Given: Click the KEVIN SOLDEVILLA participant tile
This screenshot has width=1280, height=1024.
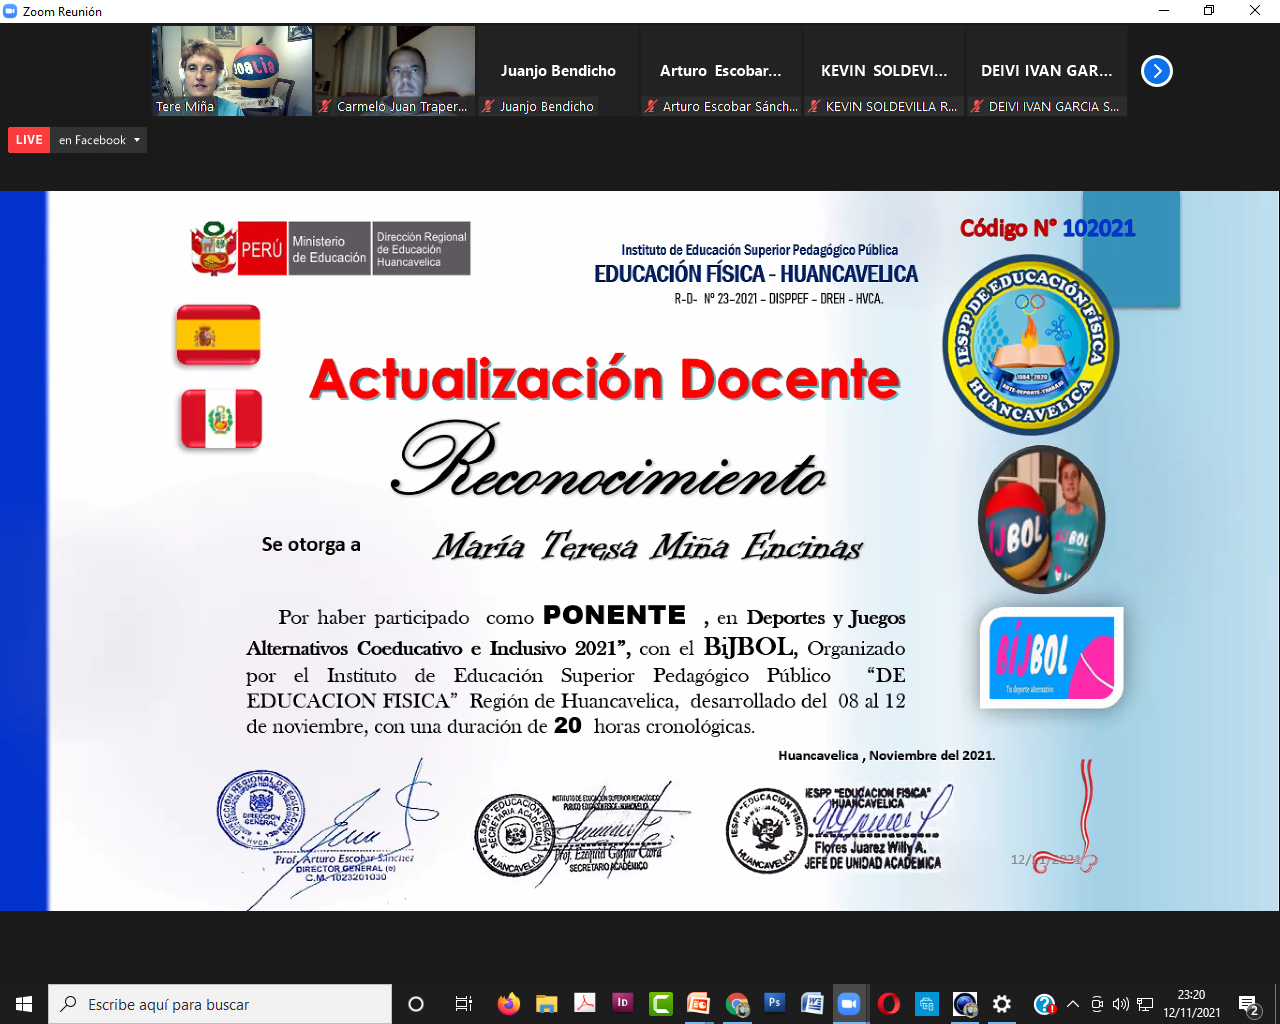Looking at the screenshot, I should click(883, 71).
